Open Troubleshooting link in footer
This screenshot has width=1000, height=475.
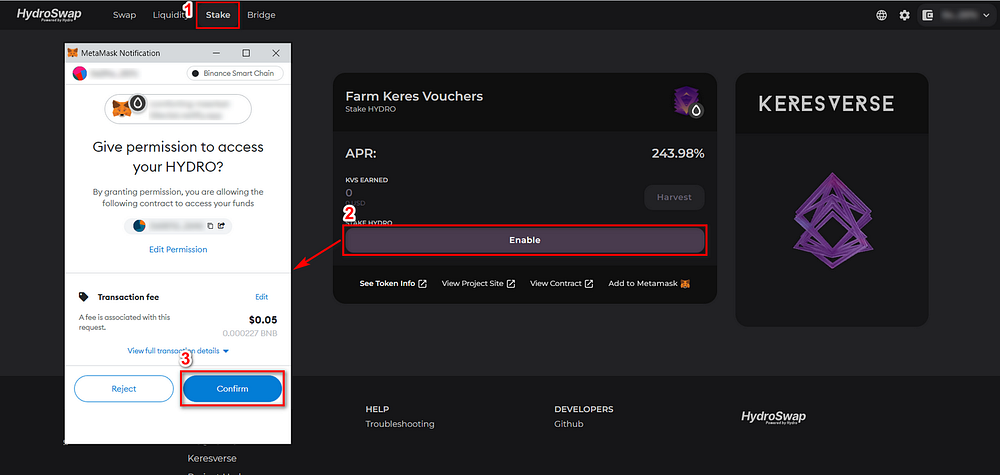click(x=400, y=424)
